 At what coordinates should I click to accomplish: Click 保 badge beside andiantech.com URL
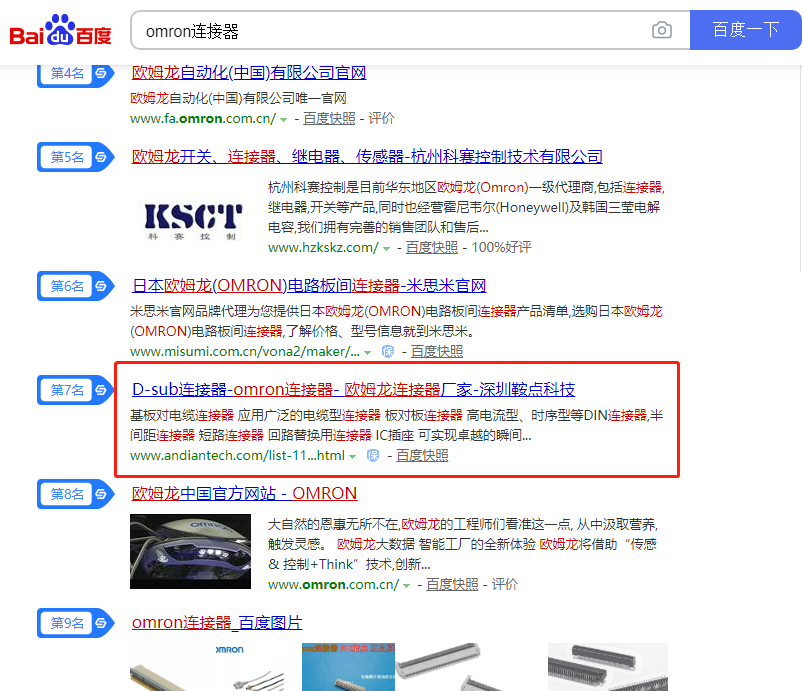point(373,455)
